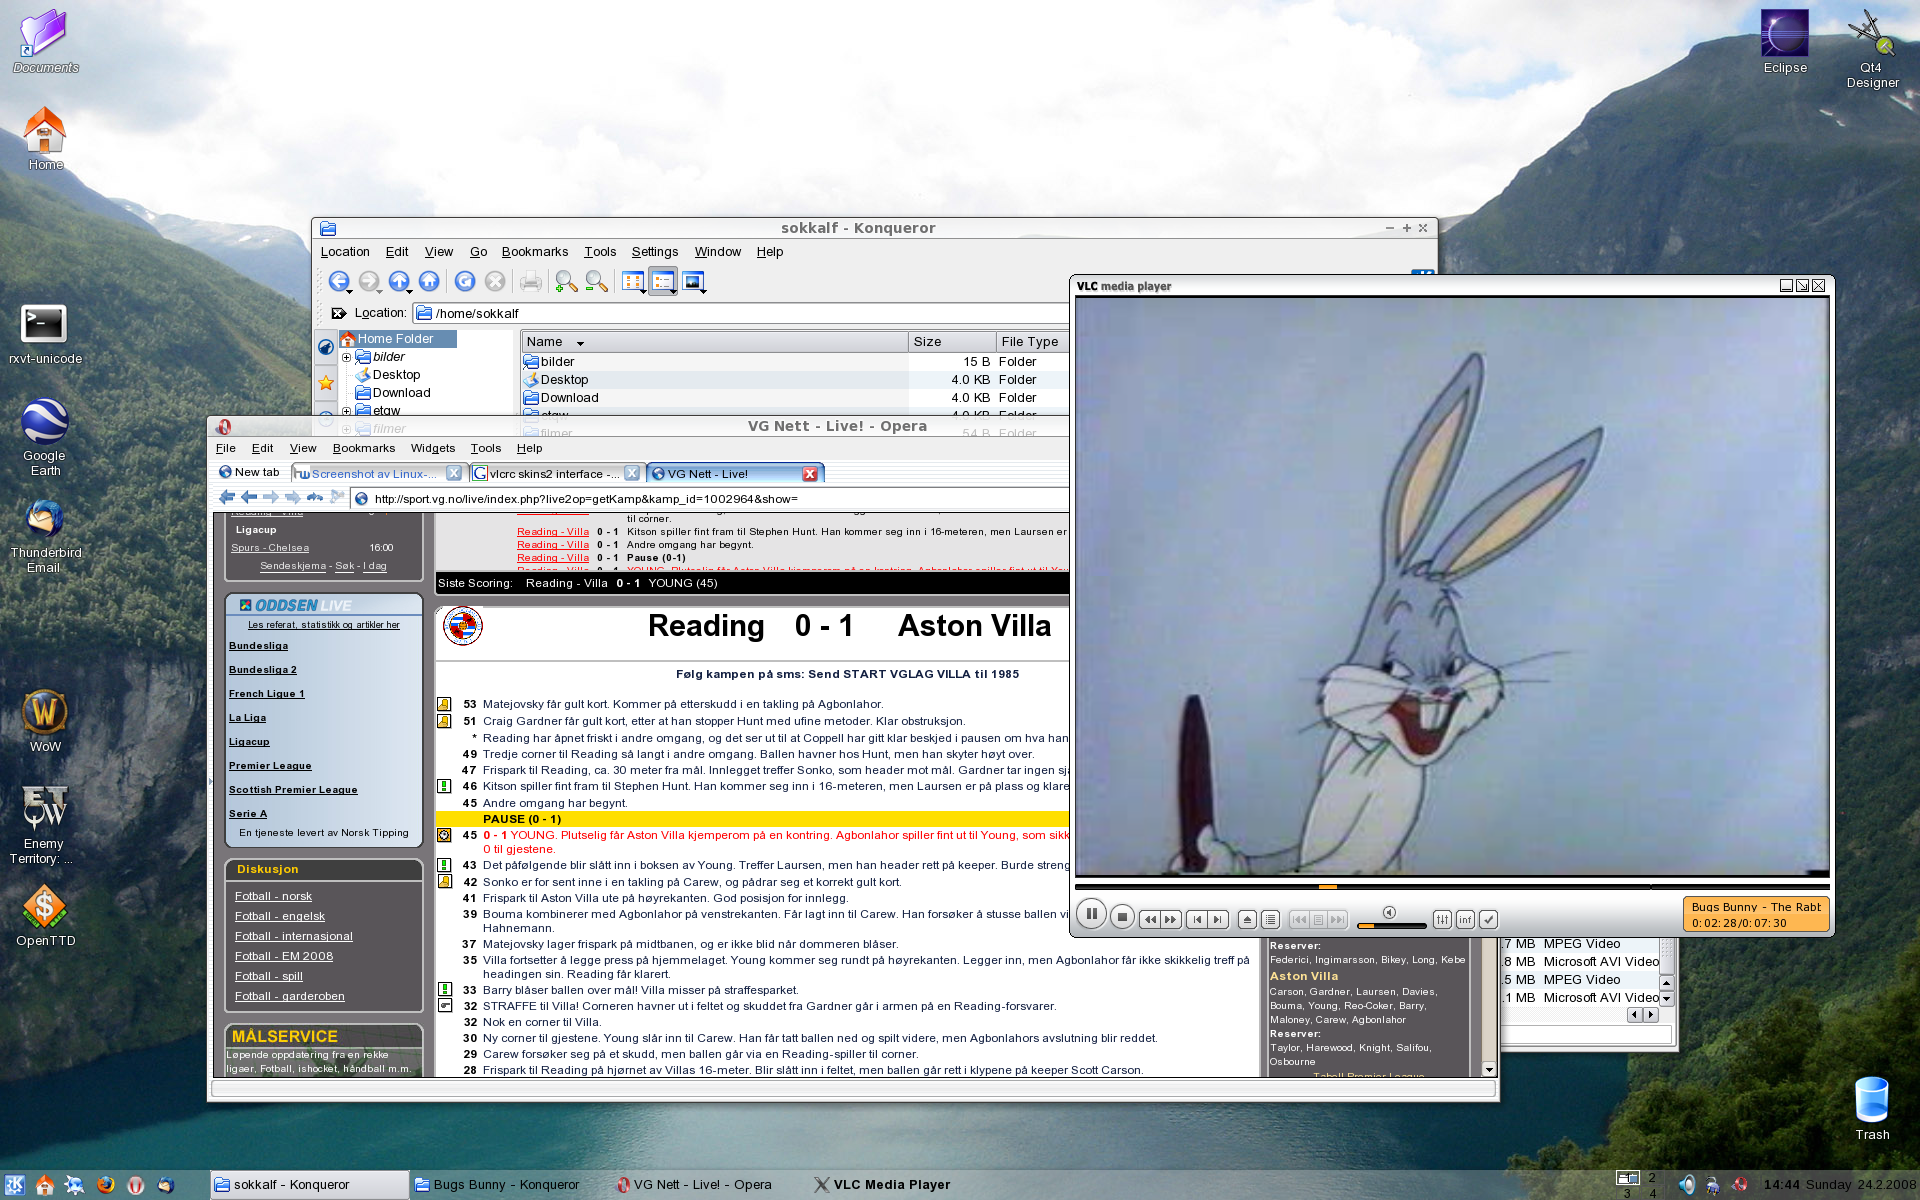The image size is (1920, 1200).
Task: Open Konqueror Up button dropdown arrow
Action: tap(410, 291)
